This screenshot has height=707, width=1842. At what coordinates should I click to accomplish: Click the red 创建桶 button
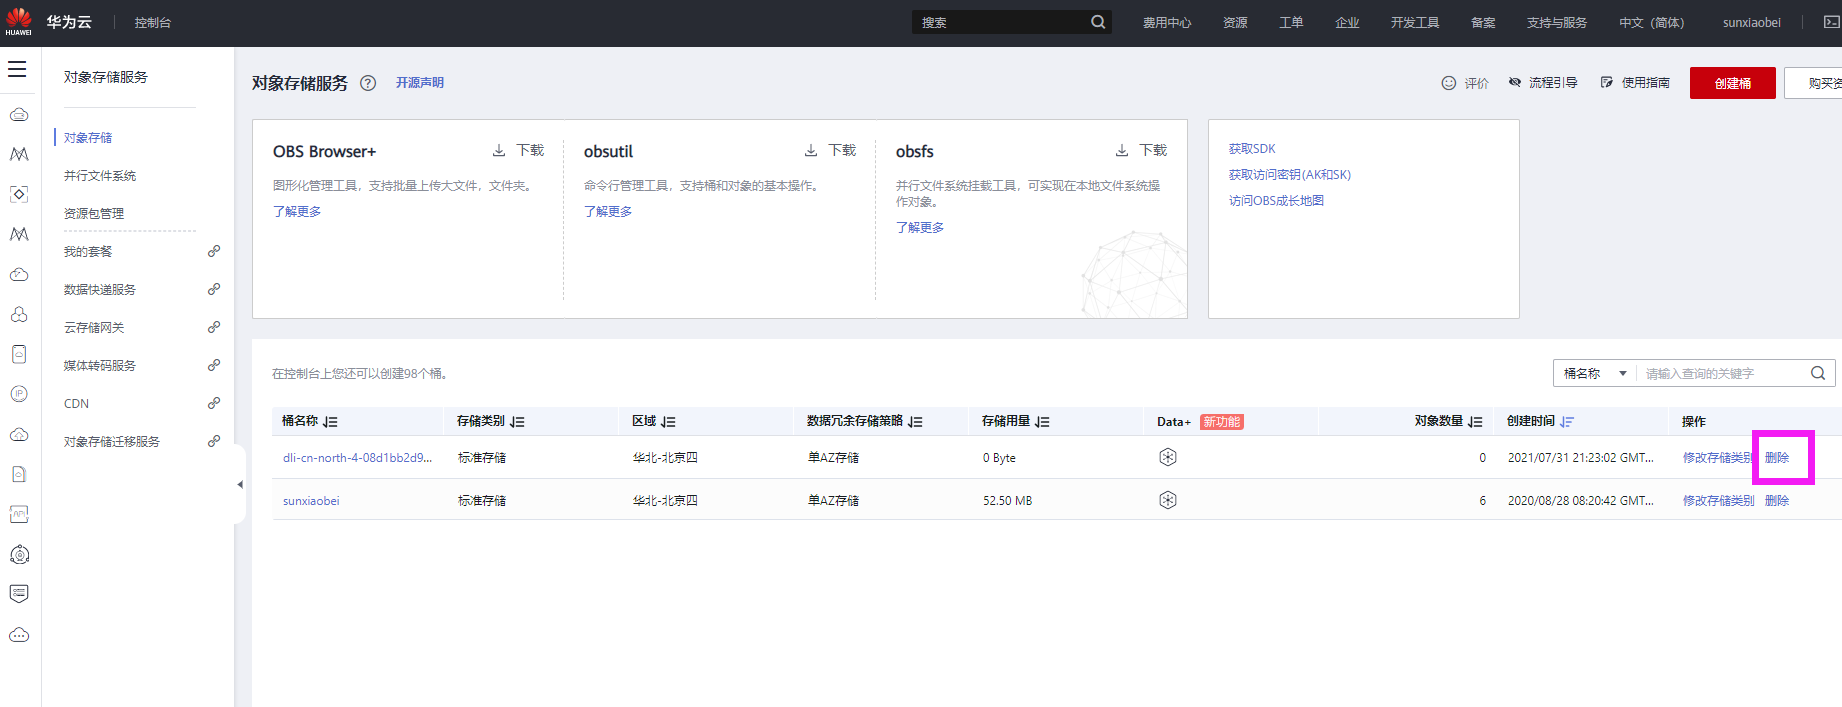coord(1733,83)
